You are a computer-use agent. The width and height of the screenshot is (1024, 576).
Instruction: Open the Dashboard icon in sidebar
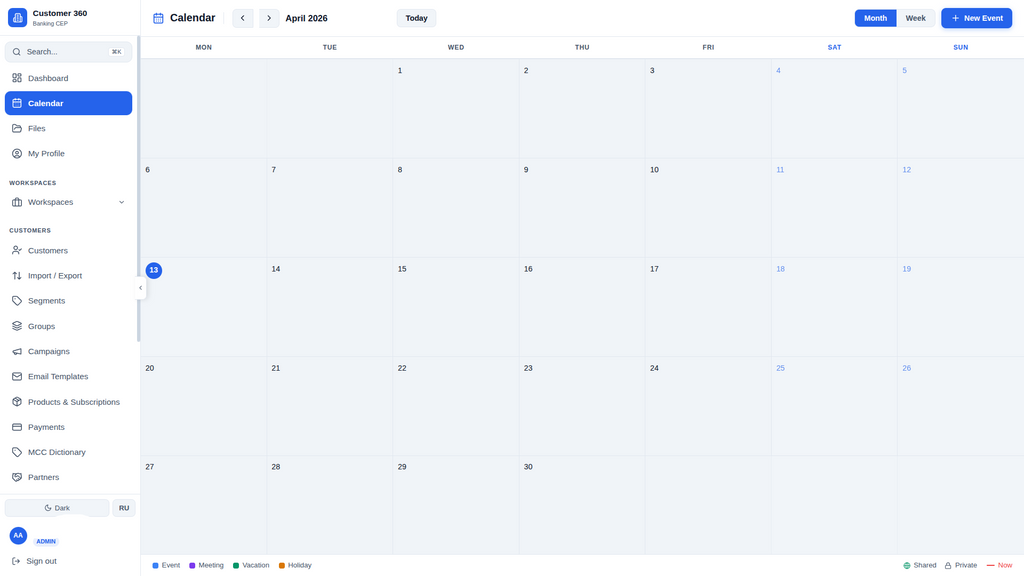[x=17, y=78]
